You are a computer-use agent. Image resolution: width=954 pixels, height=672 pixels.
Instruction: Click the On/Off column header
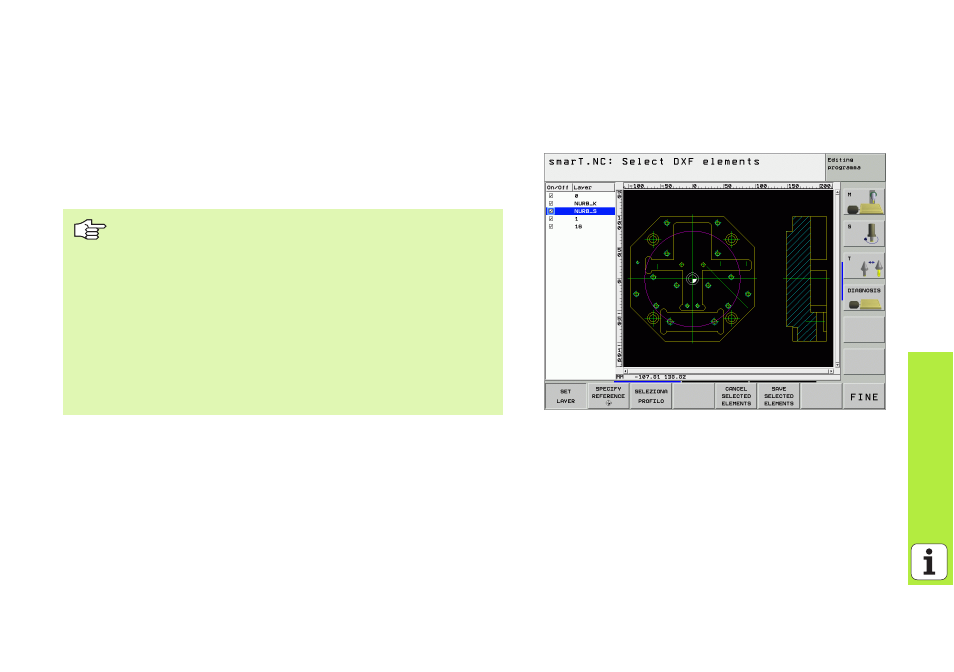(559, 187)
